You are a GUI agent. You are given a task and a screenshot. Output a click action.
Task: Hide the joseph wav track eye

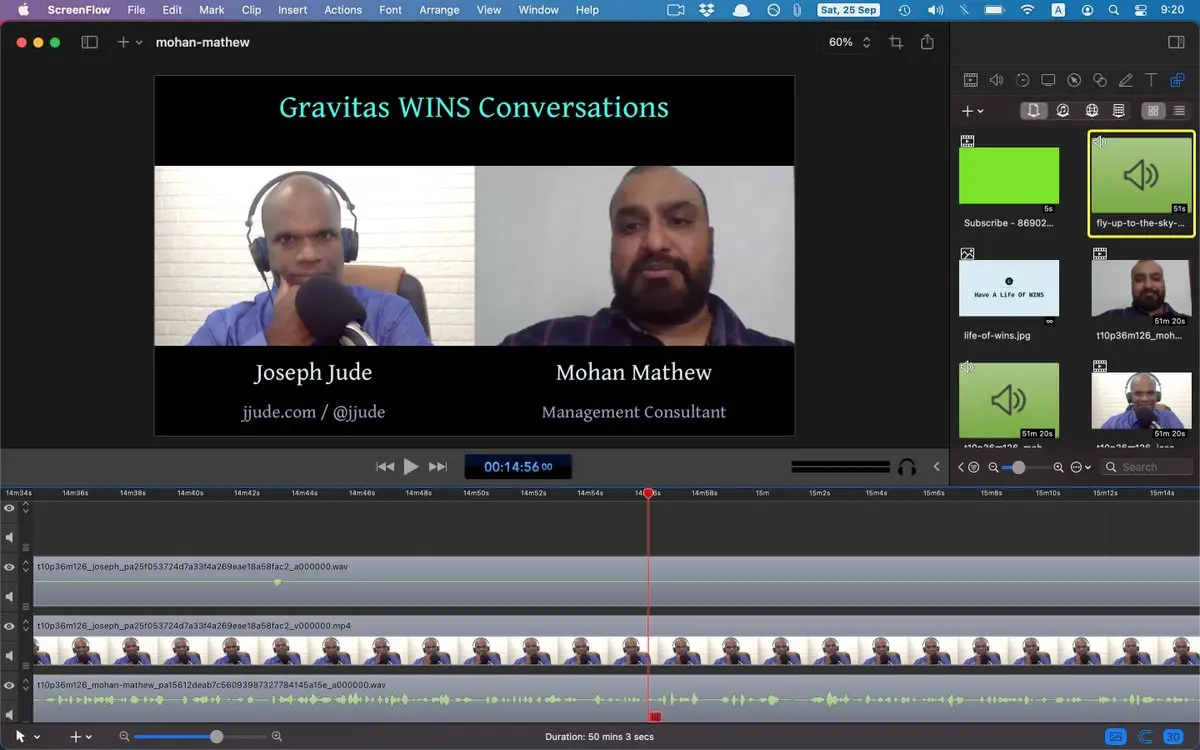point(10,567)
